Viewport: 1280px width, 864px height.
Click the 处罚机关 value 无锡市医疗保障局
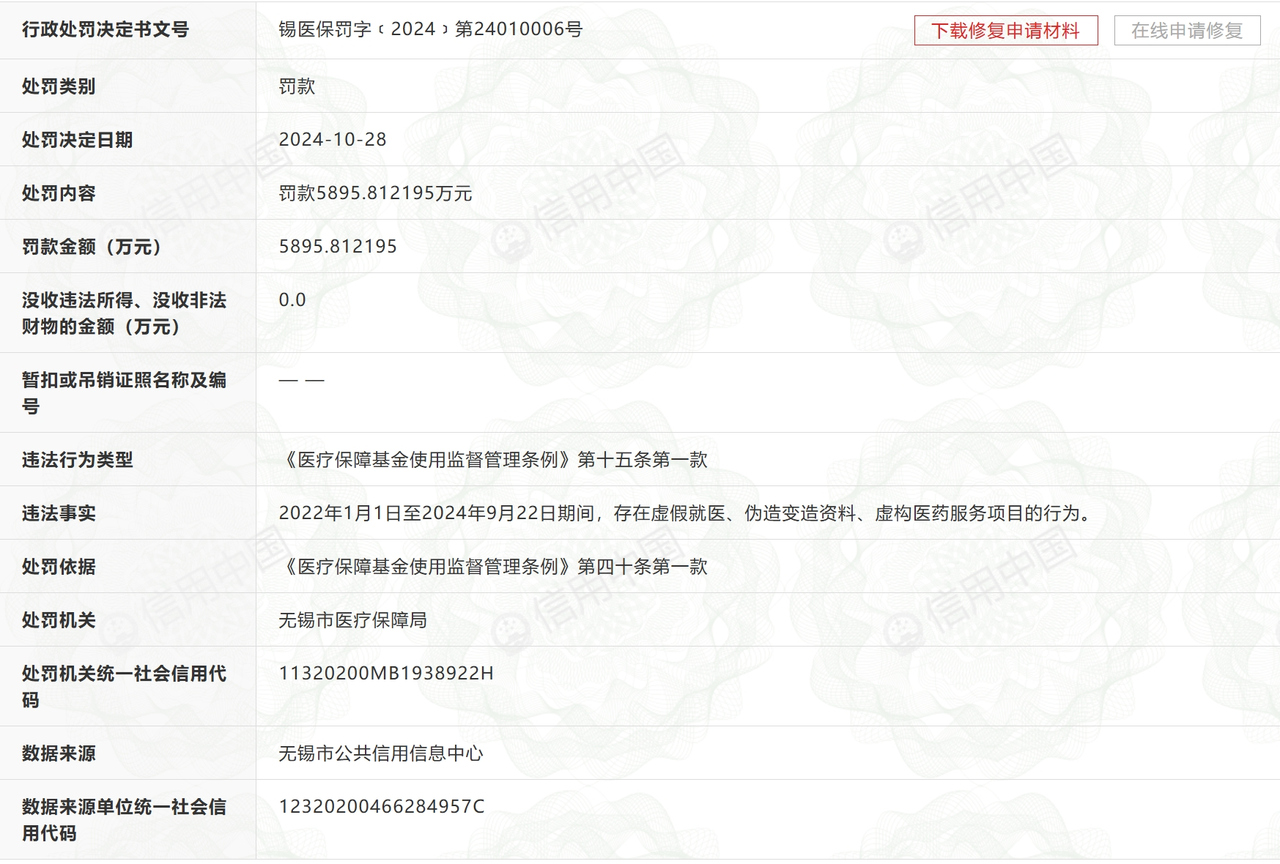coord(353,619)
